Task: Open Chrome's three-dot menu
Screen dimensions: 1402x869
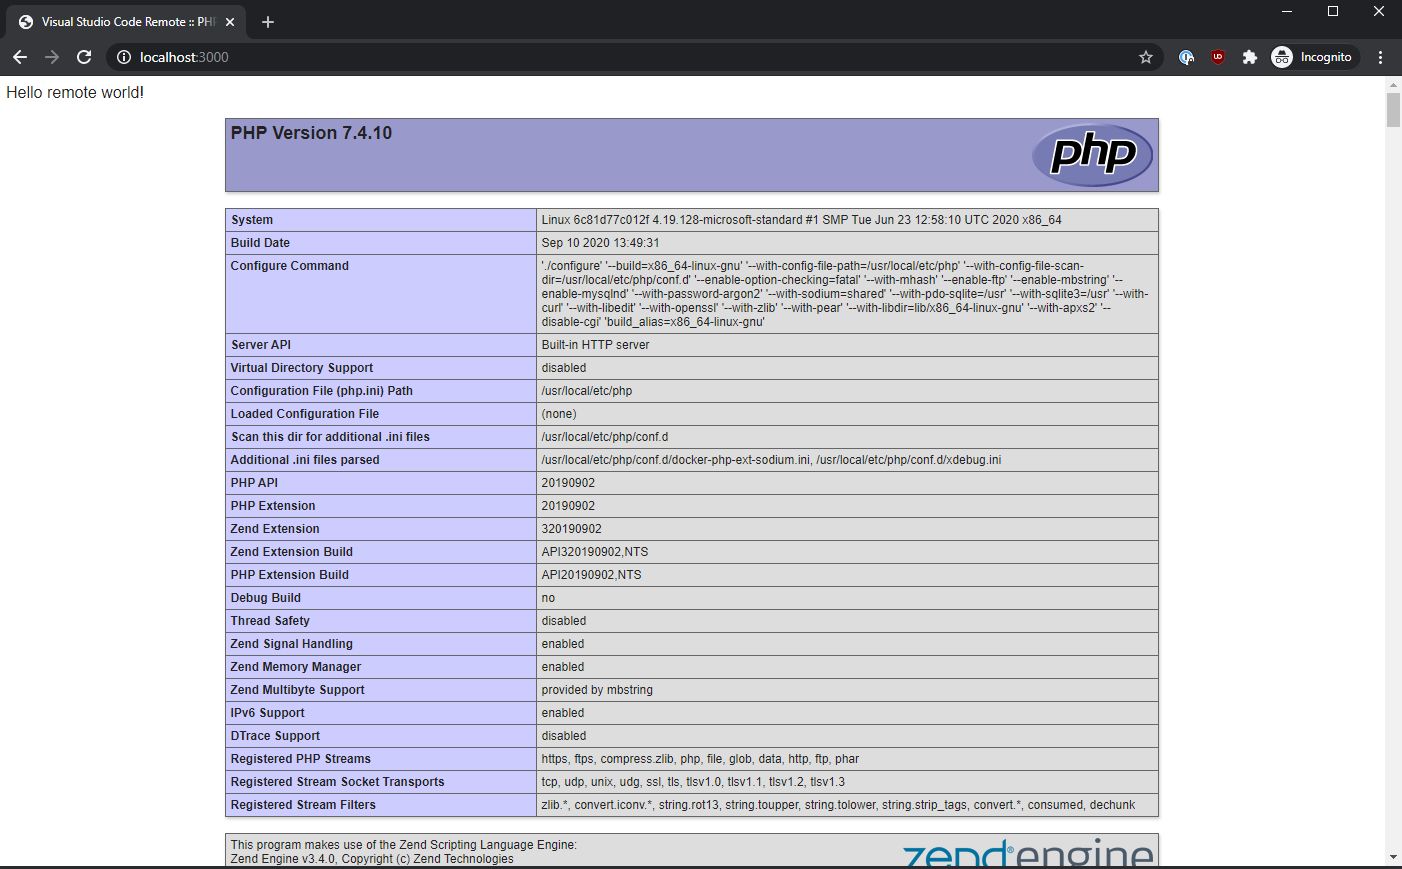Action: [1380, 57]
